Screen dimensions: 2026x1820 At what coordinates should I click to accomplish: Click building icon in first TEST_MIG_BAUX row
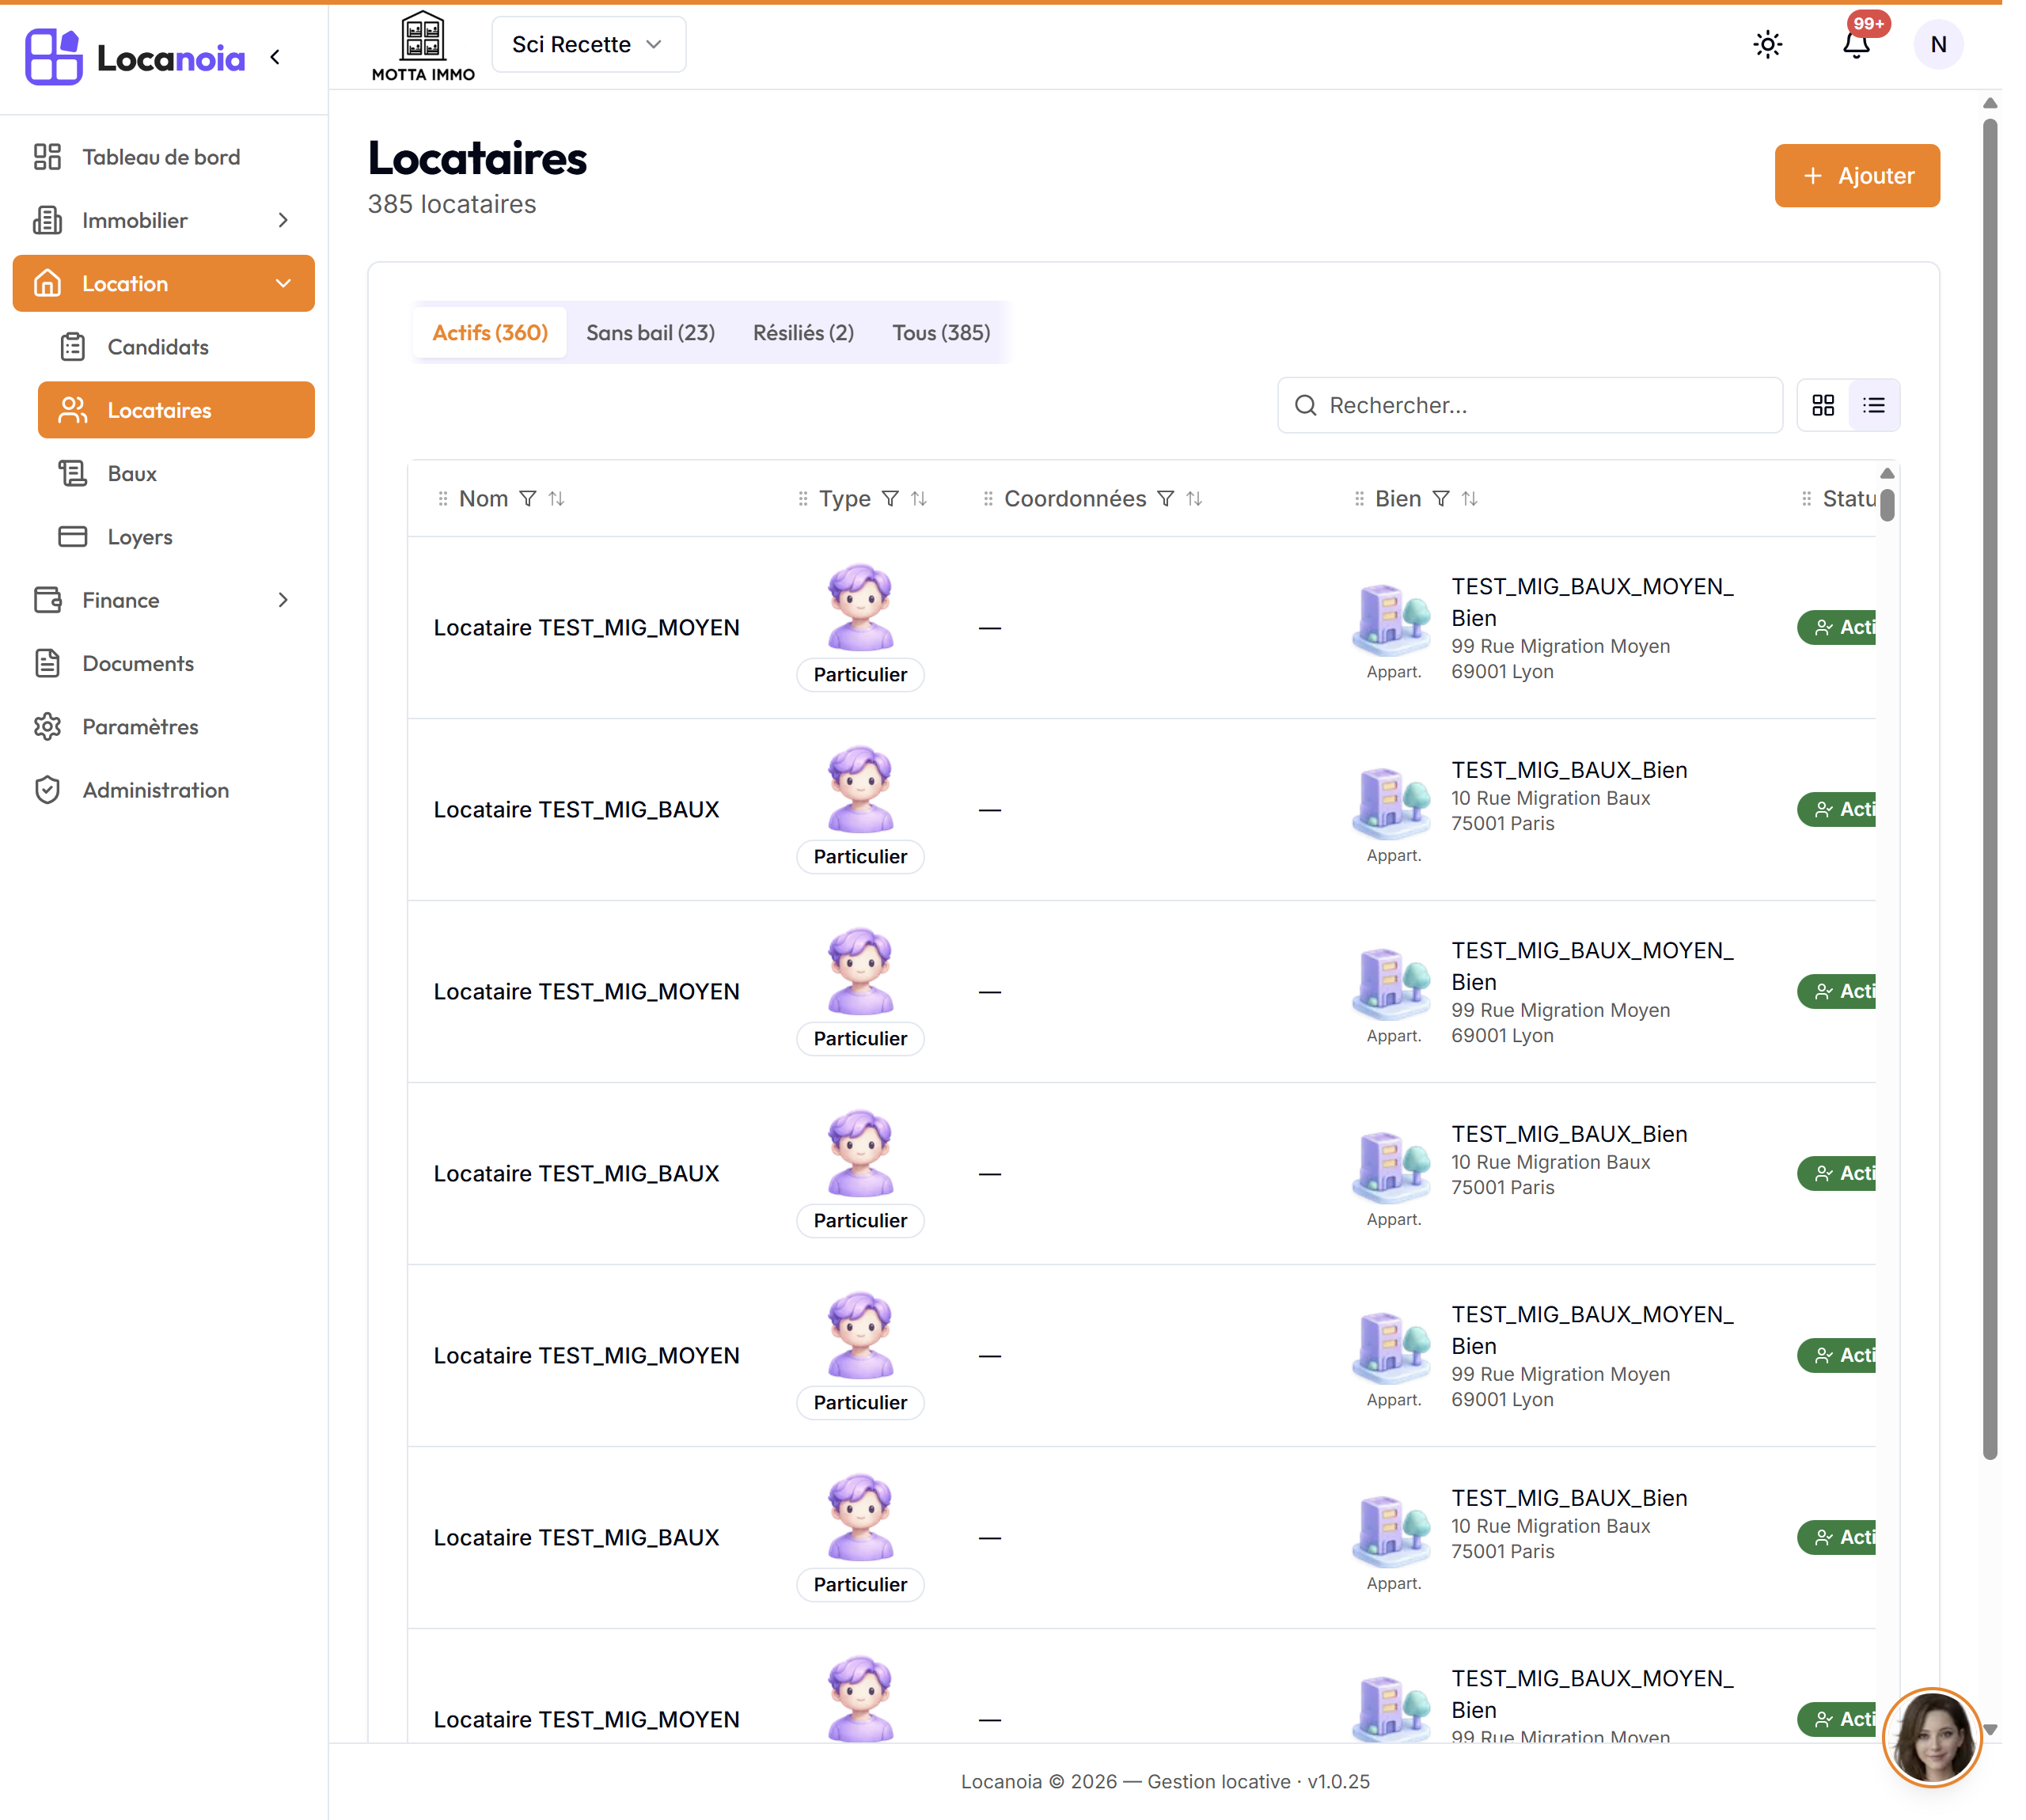coord(1391,802)
